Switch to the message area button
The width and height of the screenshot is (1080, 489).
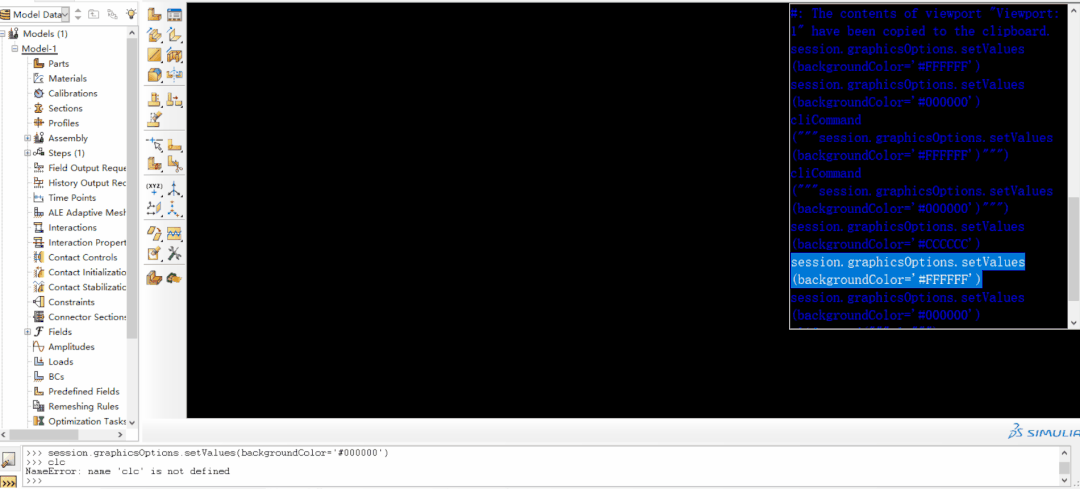pyautogui.click(x=9, y=460)
